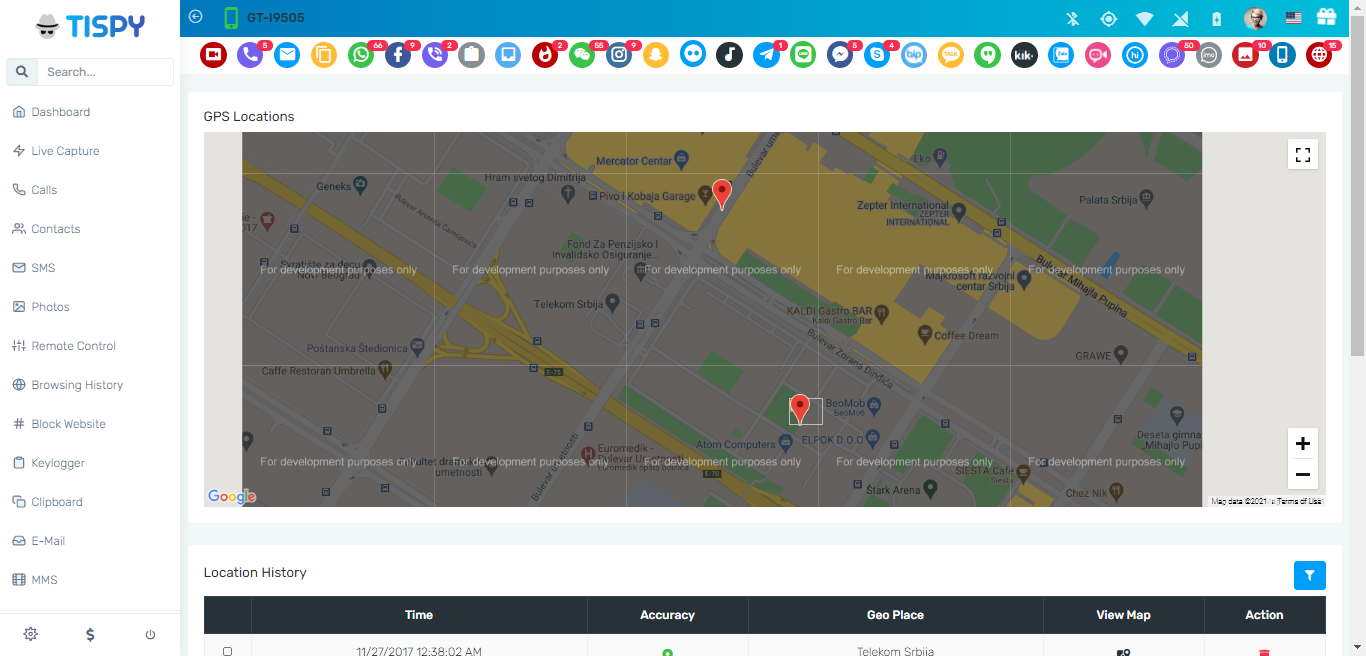Open Facebook icon with badge 9
1366x656 pixels.
398,55
